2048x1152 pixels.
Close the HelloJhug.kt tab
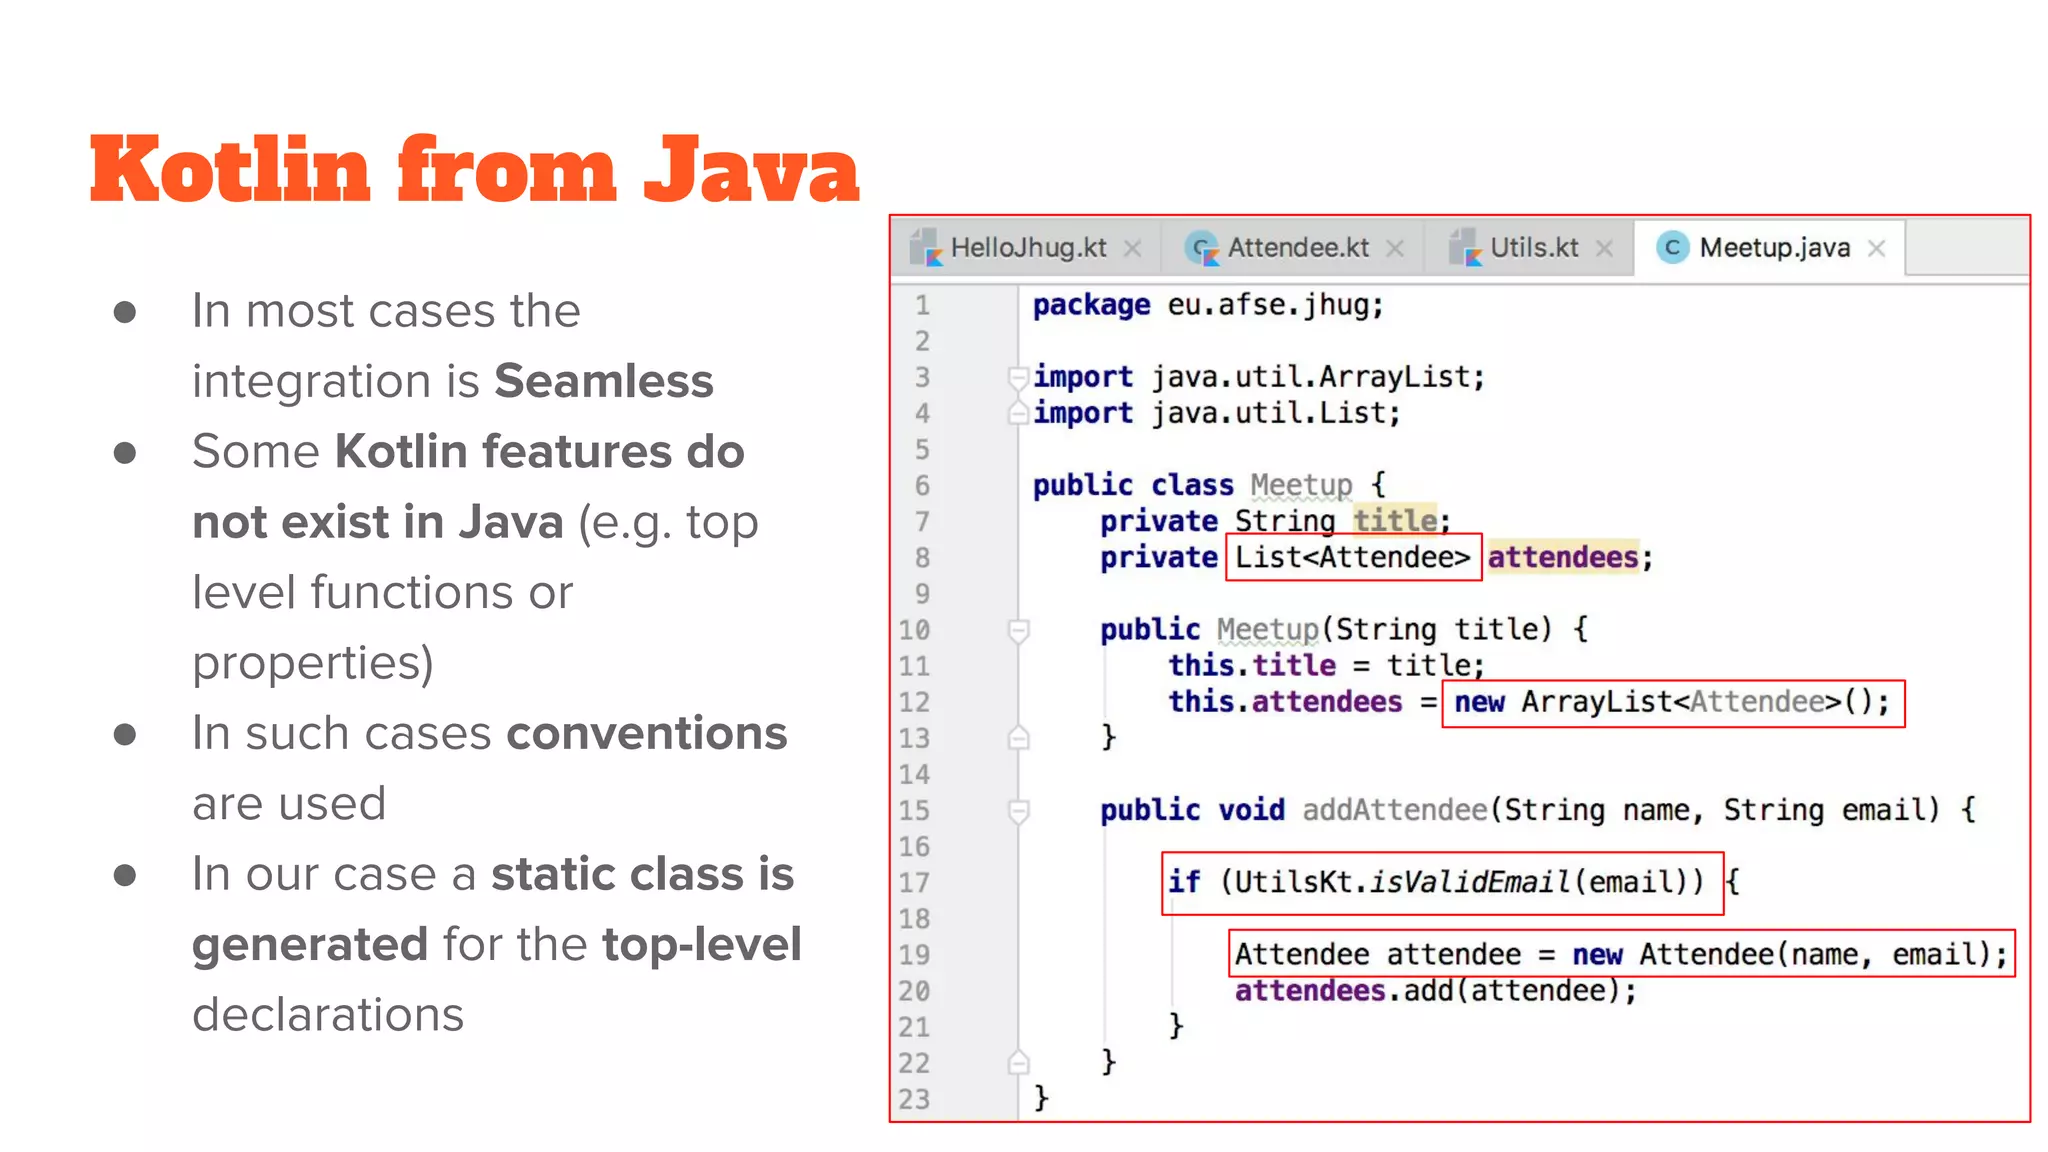click(x=1132, y=248)
